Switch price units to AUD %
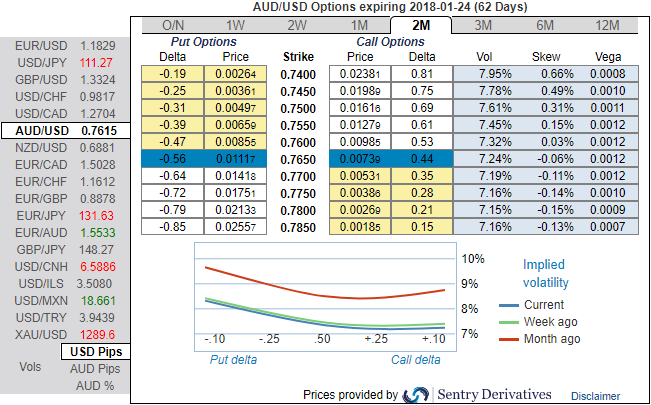Image resolution: width=651 pixels, height=405 pixels. [x=95, y=385]
